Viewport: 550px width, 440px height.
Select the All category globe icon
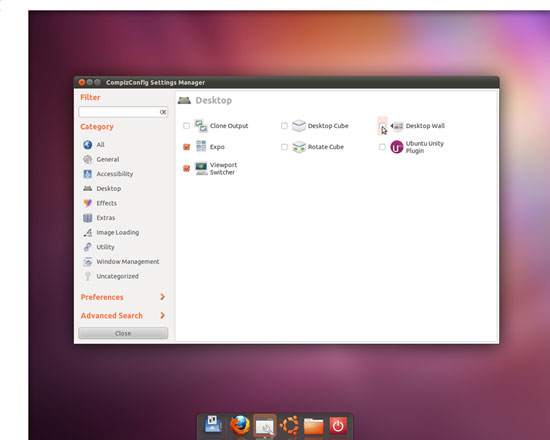[88, 145]
